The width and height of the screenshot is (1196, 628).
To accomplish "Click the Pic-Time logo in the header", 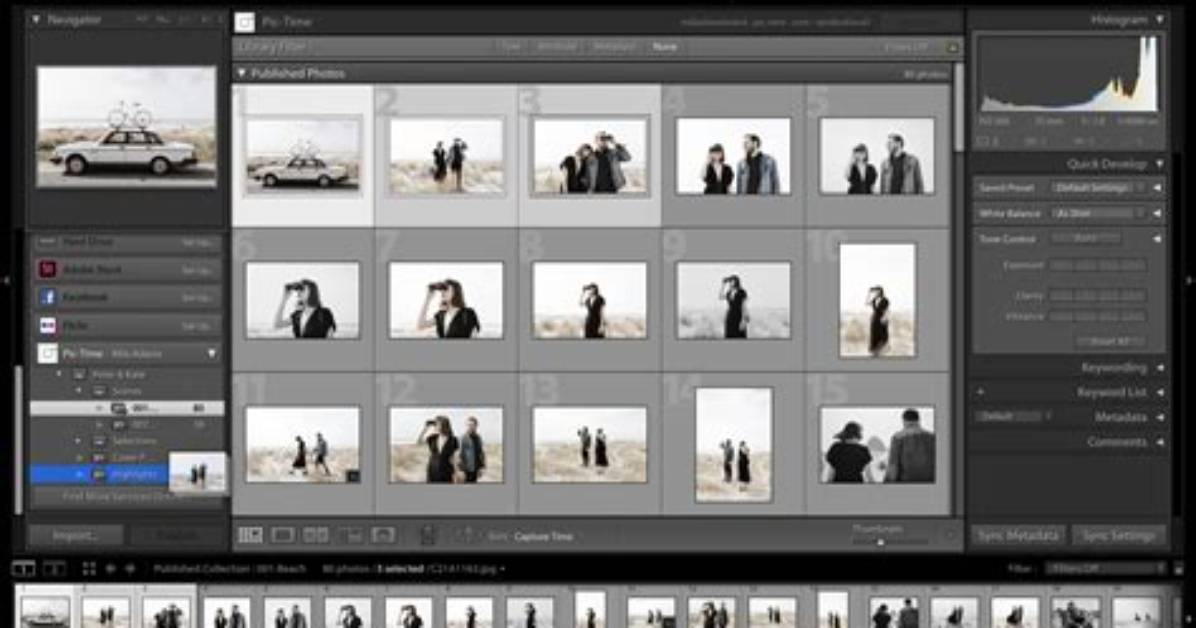I will (x=244, y=22).
